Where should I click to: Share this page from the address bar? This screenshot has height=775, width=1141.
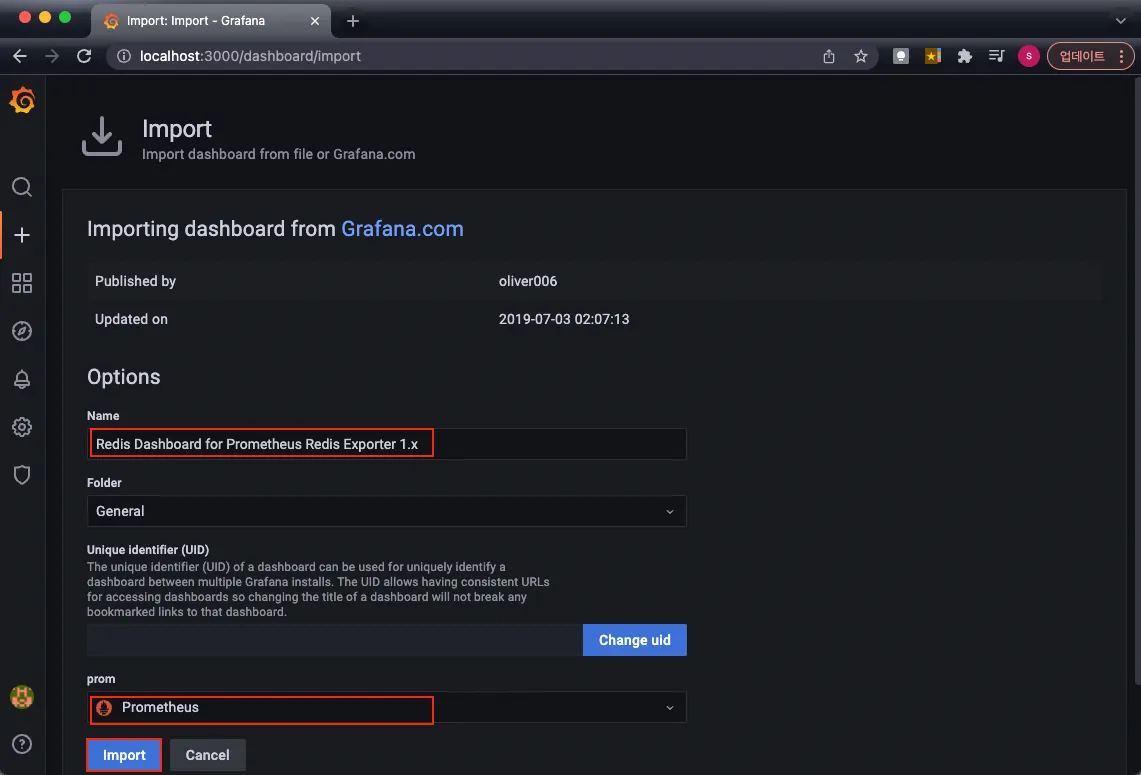[829, 56]
